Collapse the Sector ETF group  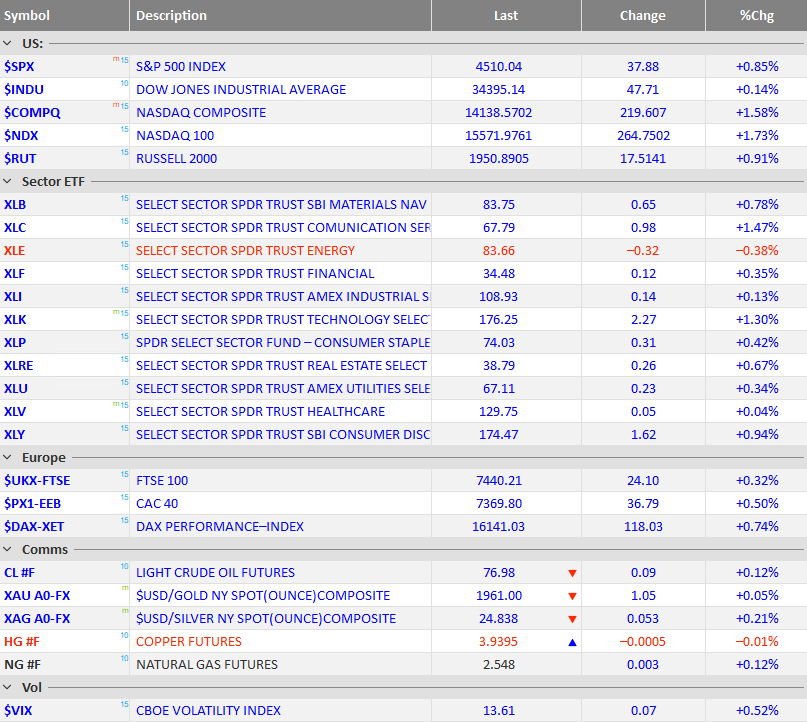pos(7,182)
